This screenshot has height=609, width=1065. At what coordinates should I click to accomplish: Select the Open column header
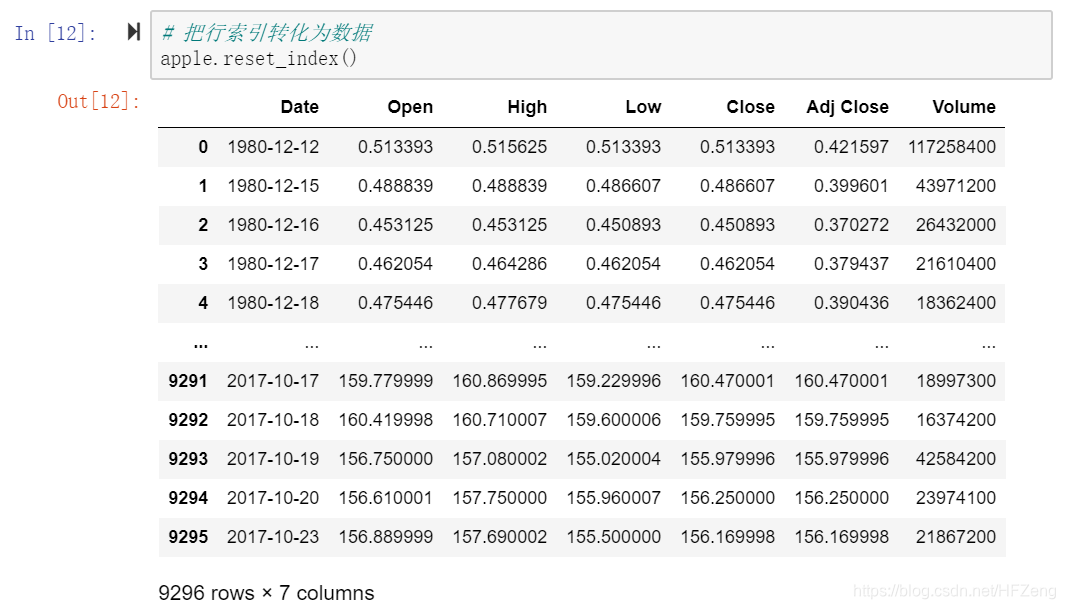pos(410,107)
